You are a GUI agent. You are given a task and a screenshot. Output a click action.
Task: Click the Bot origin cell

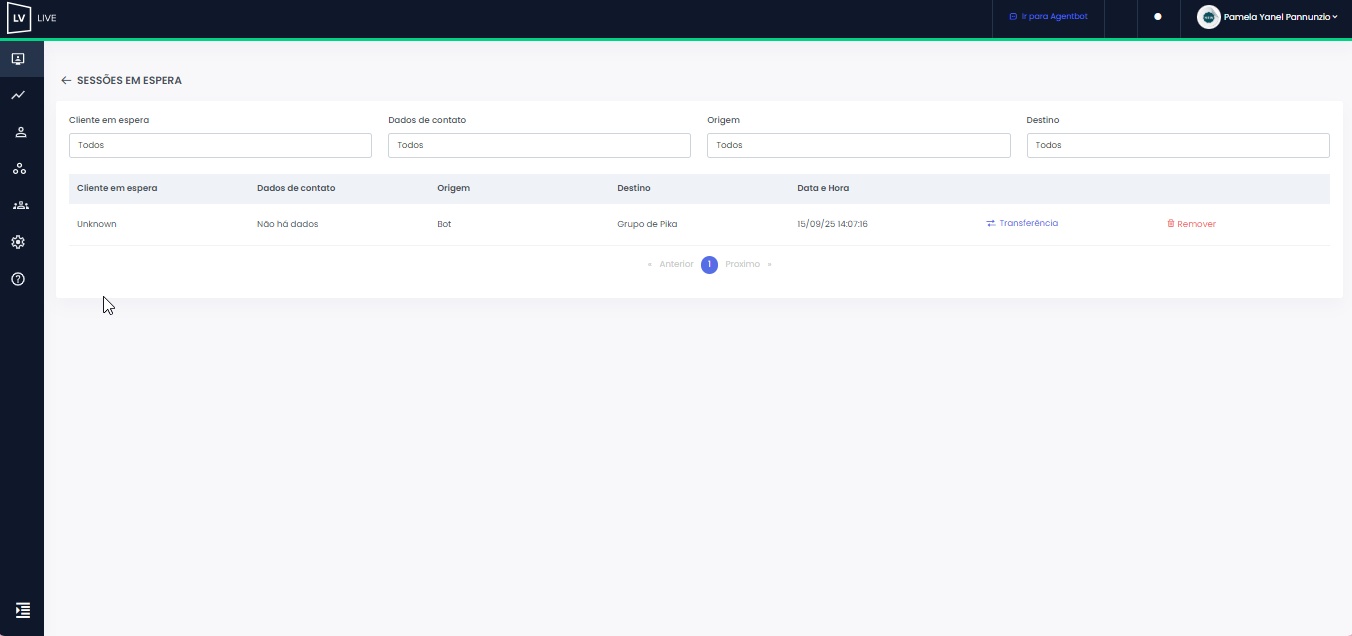click(444, 224)
